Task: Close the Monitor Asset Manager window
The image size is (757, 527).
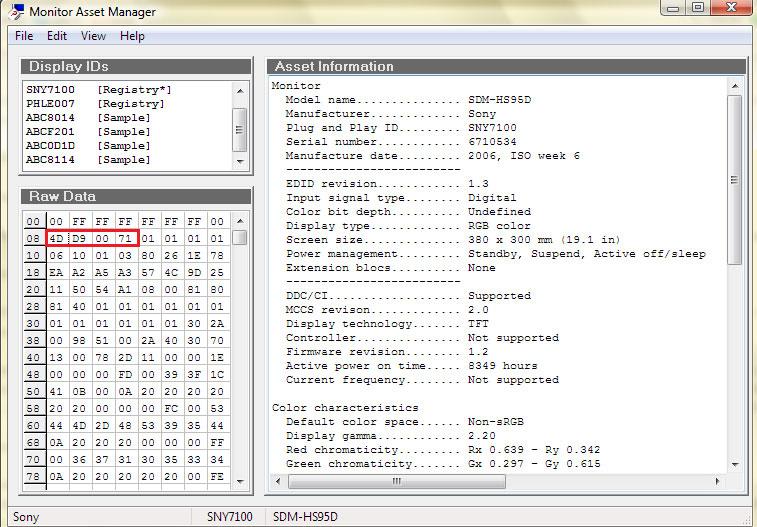Action: tap(731, 7)
